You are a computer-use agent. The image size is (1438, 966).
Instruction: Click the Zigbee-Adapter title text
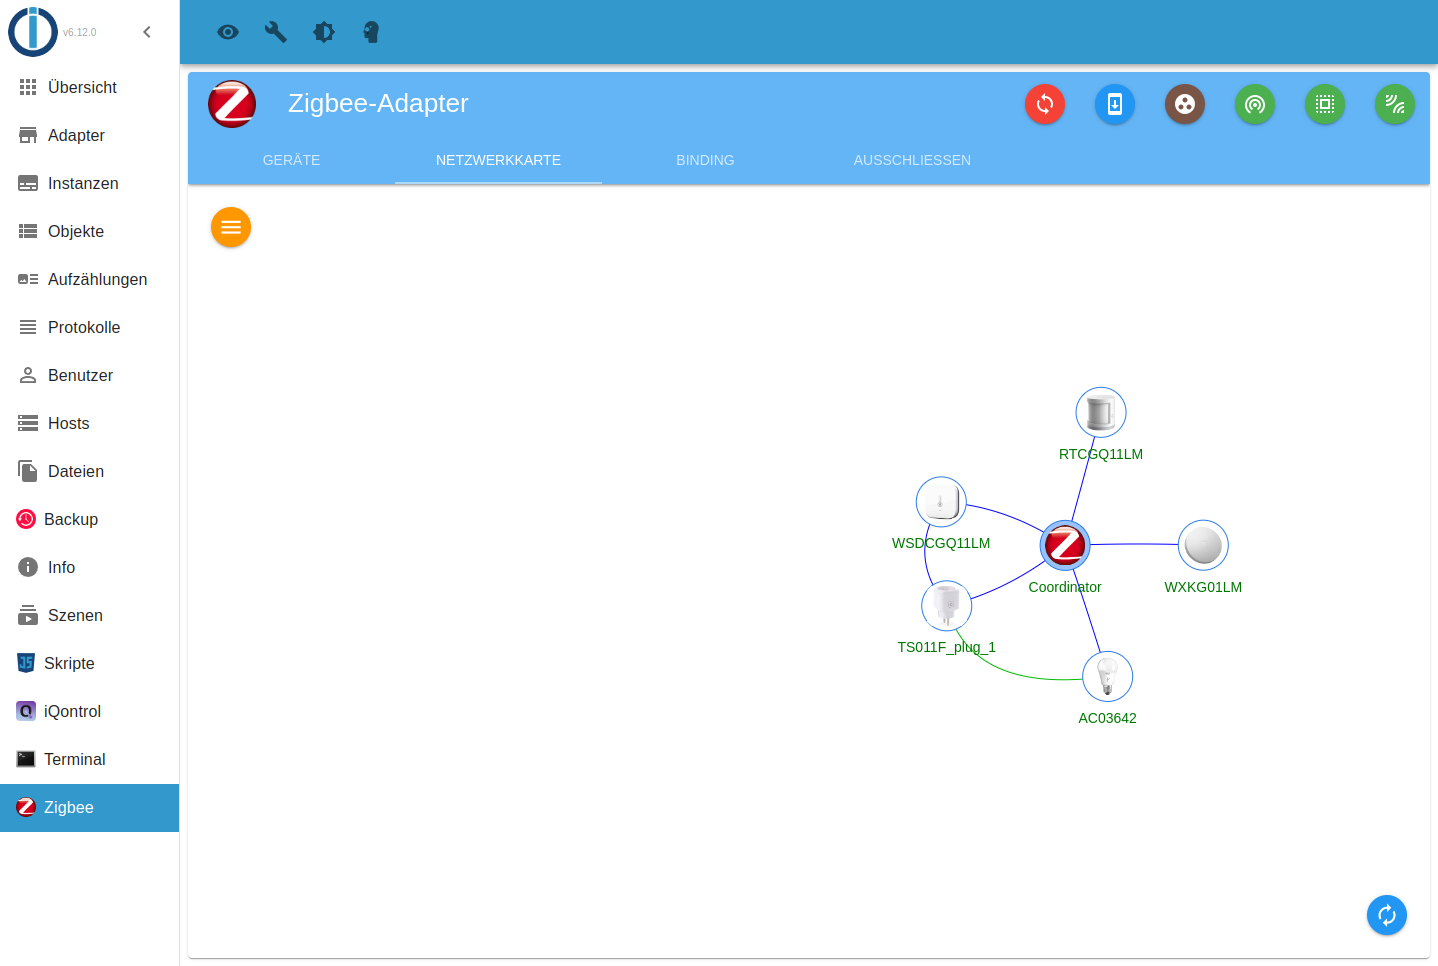(378, 103)
